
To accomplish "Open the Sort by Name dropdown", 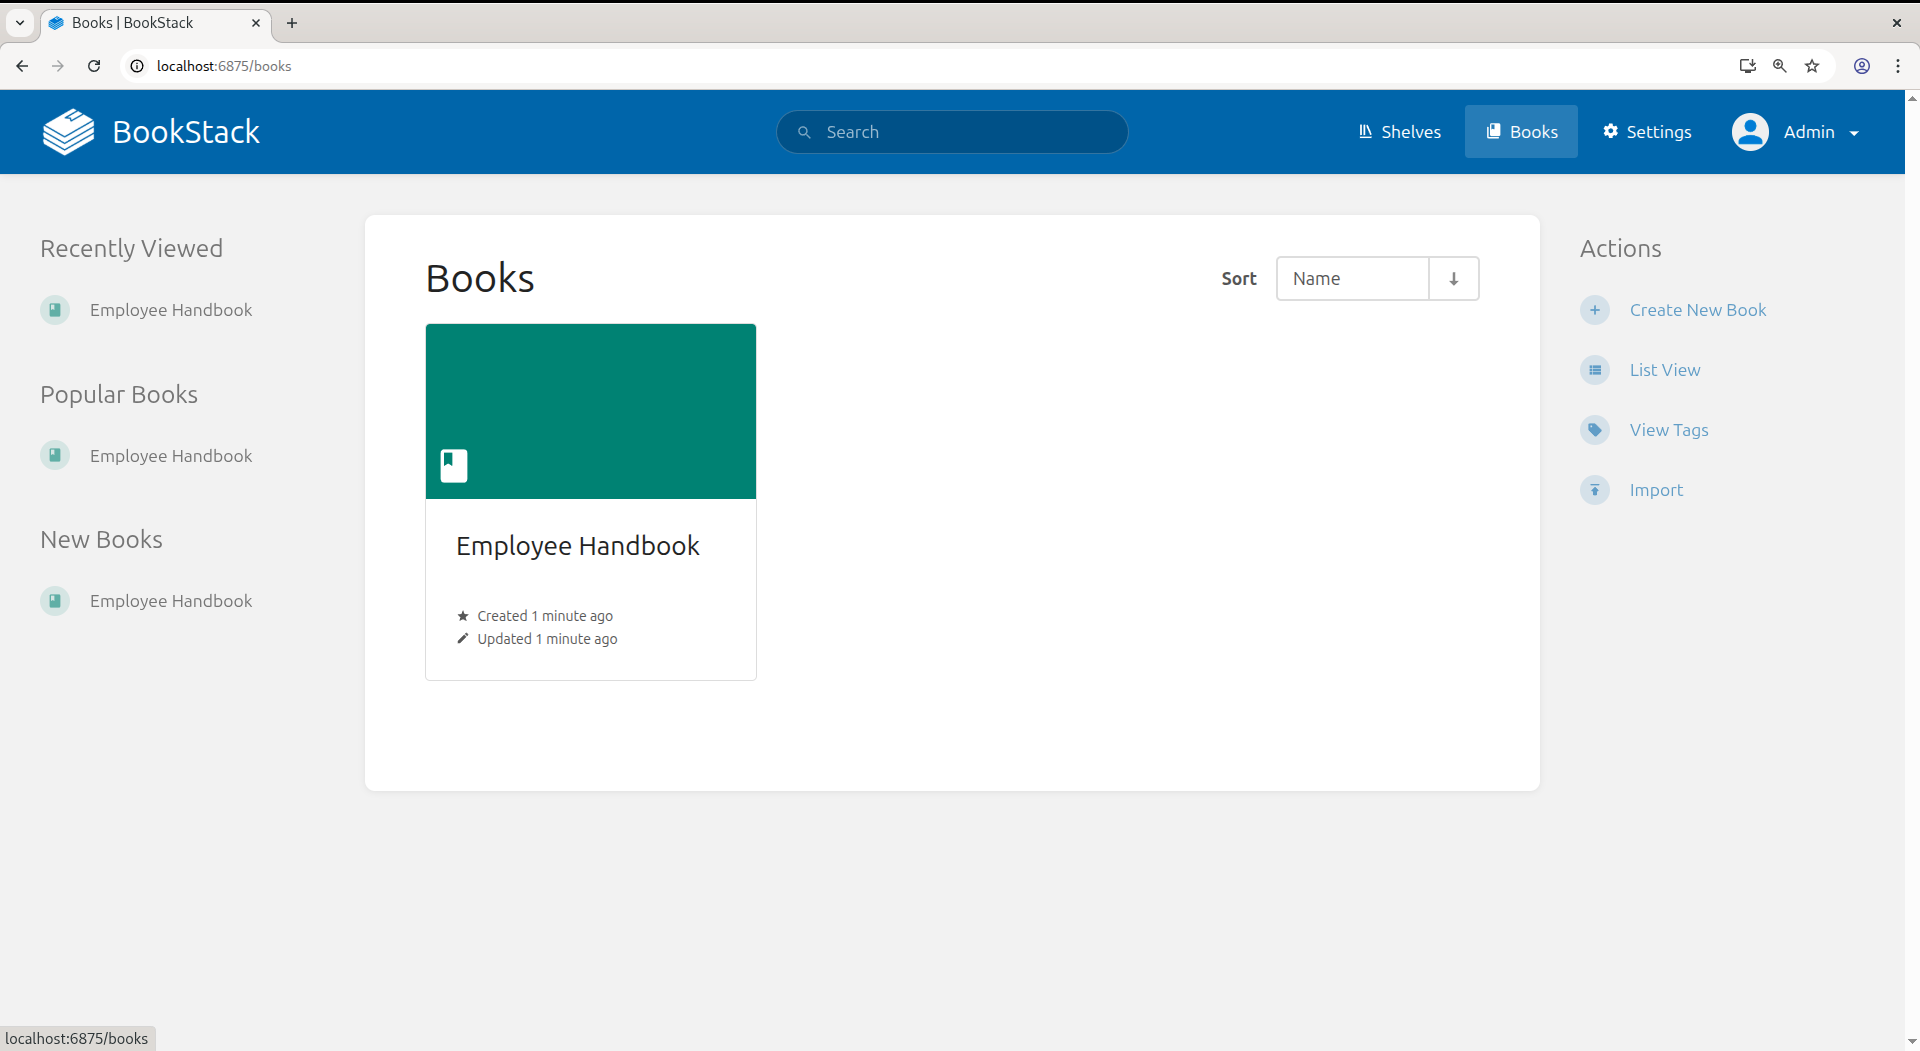I will click(x=1352, y=279).
